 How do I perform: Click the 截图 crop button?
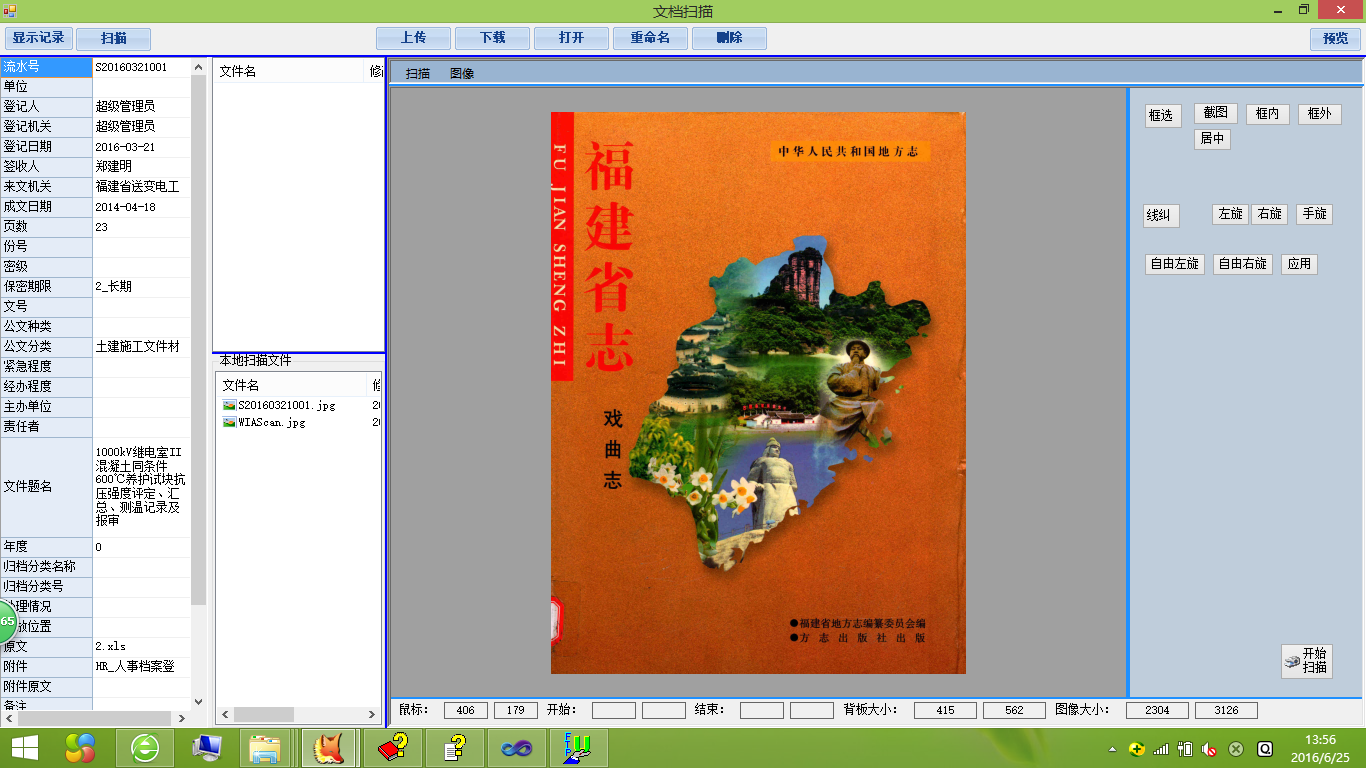pyautogui.click(x=1216, y=114)
